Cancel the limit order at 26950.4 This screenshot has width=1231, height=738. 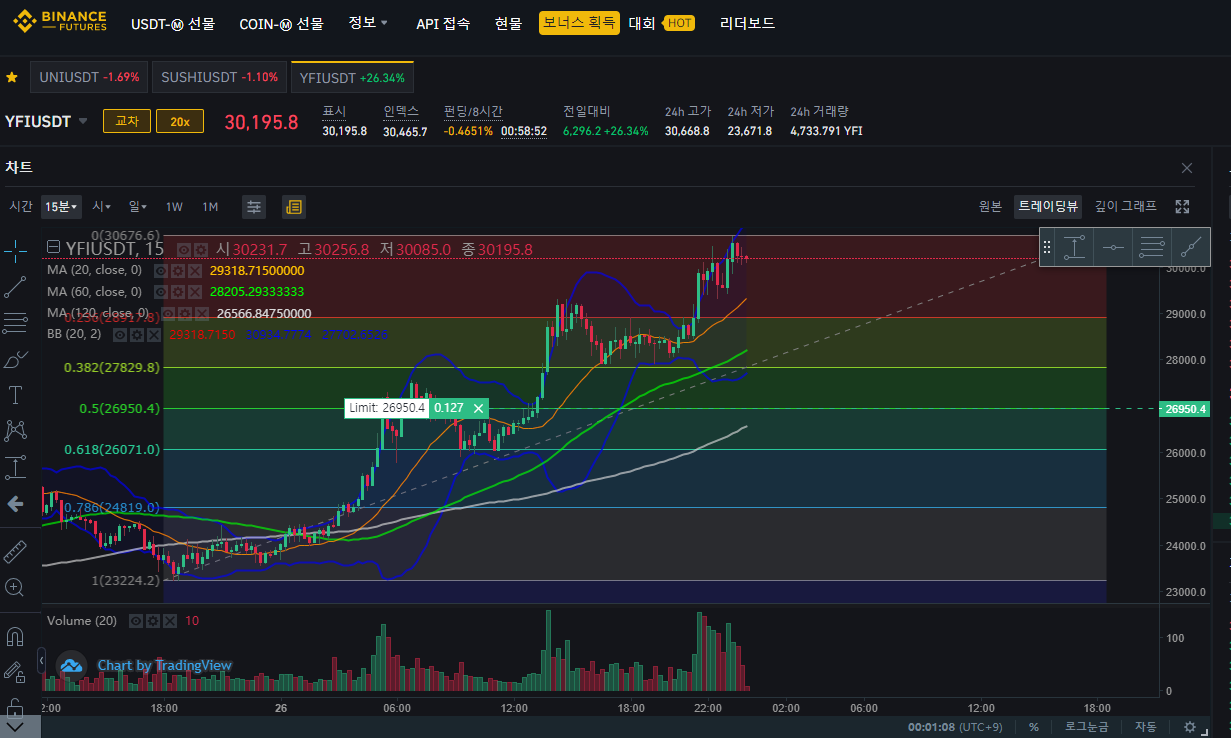tap(478, 408)
